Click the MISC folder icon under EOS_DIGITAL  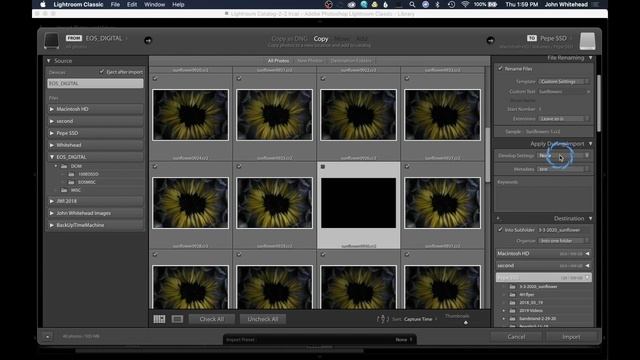point(64,190)
